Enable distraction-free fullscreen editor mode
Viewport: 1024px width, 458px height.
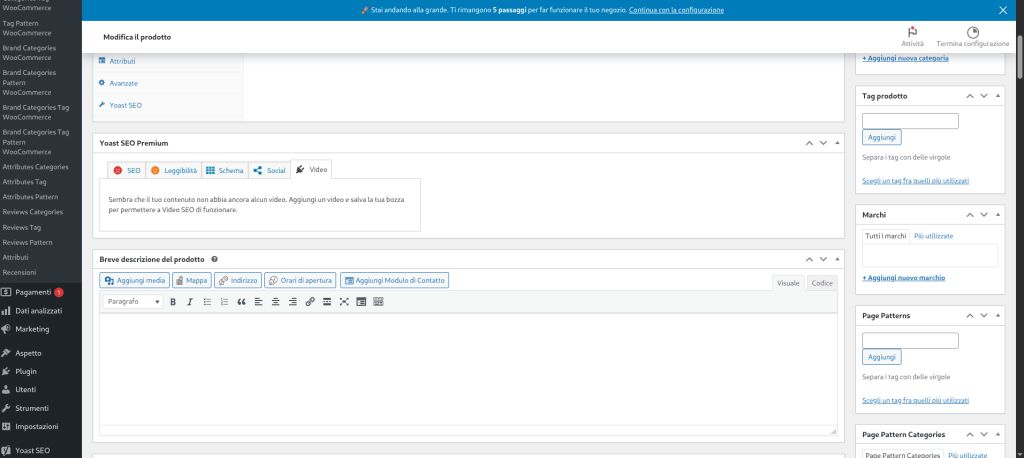click(x=344, y=301)
